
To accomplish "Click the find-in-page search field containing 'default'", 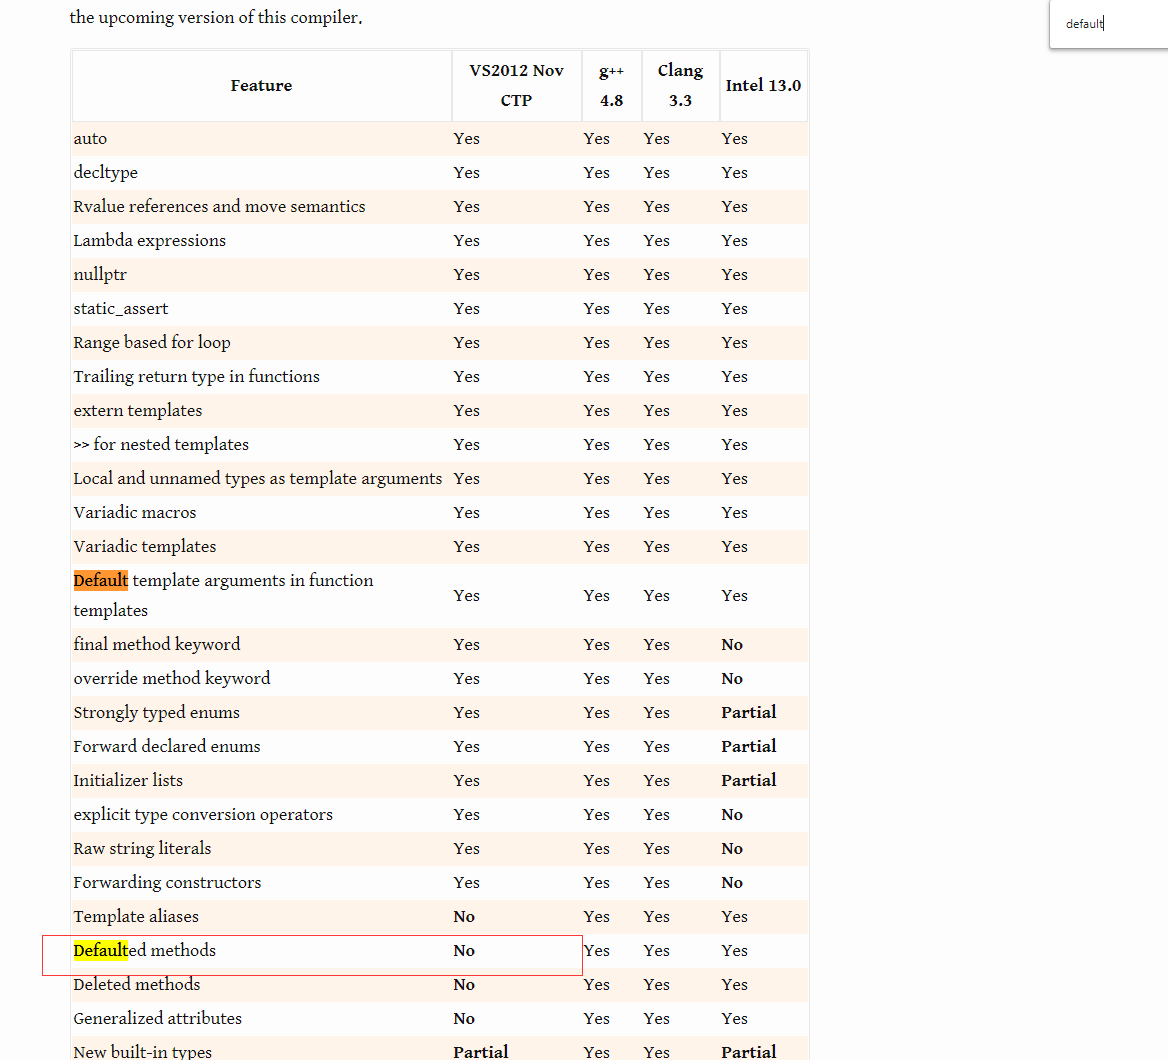I will coord(1109,24).
